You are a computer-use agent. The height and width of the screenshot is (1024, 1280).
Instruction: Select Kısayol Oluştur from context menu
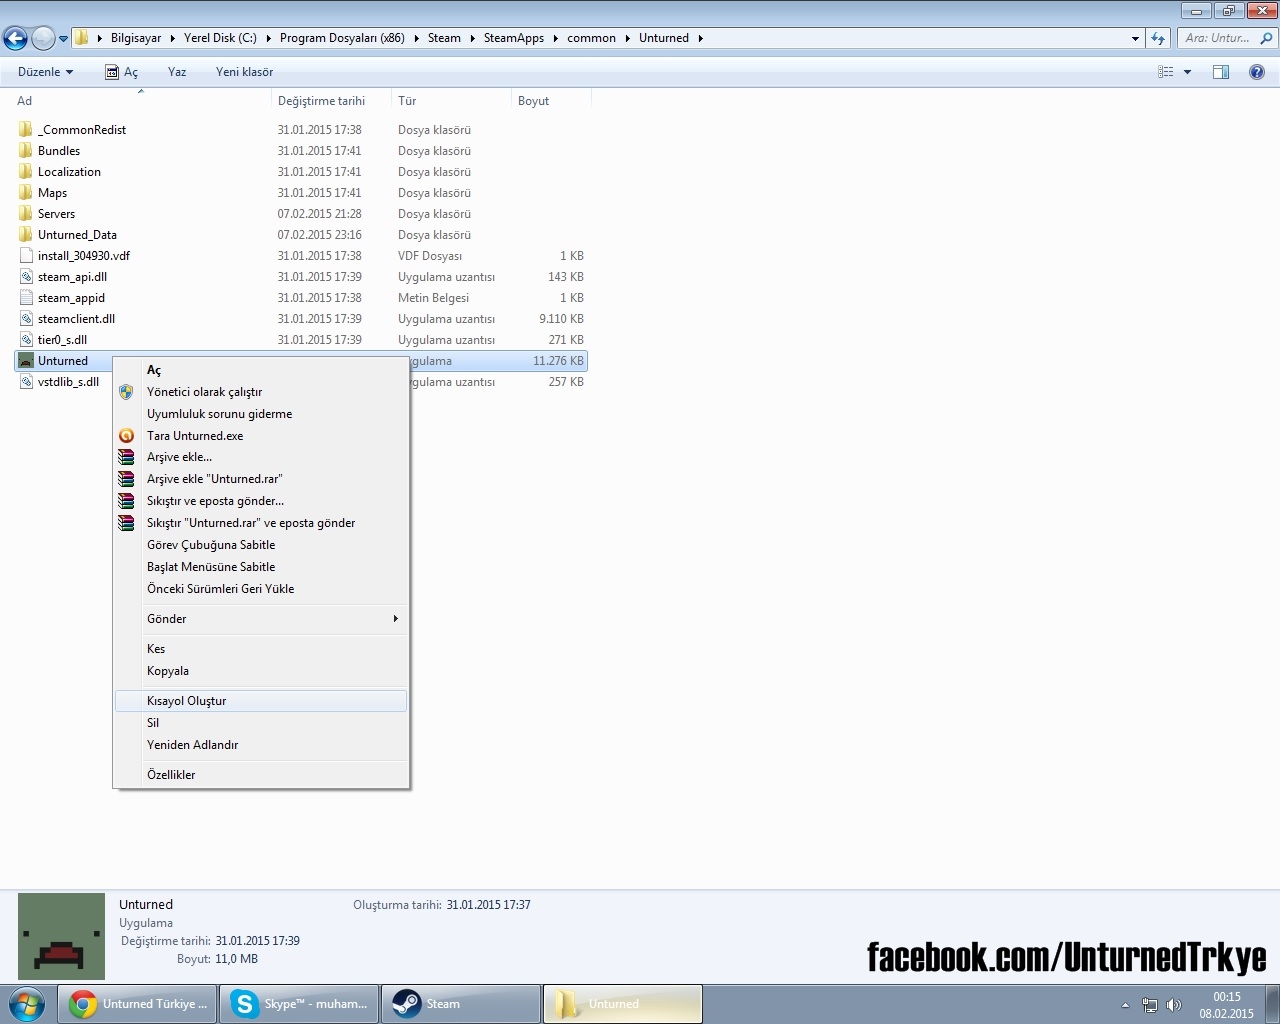(186, 701)
